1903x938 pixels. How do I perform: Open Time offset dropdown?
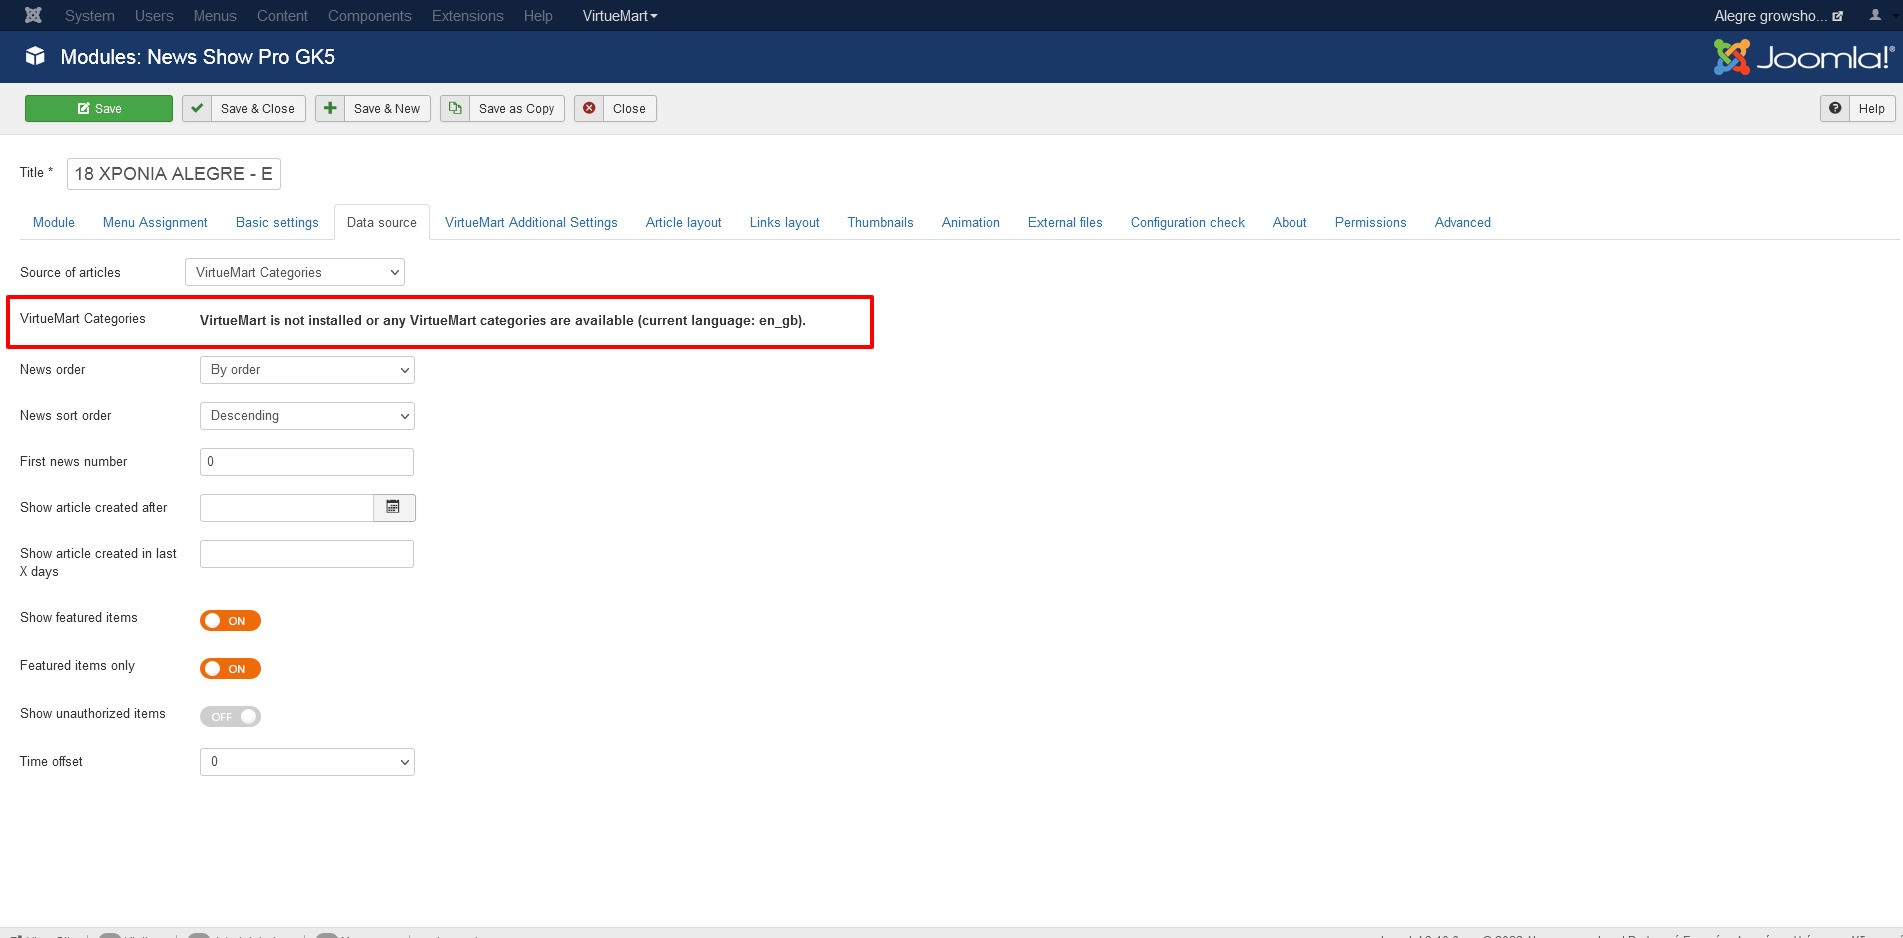click(307, 762)
